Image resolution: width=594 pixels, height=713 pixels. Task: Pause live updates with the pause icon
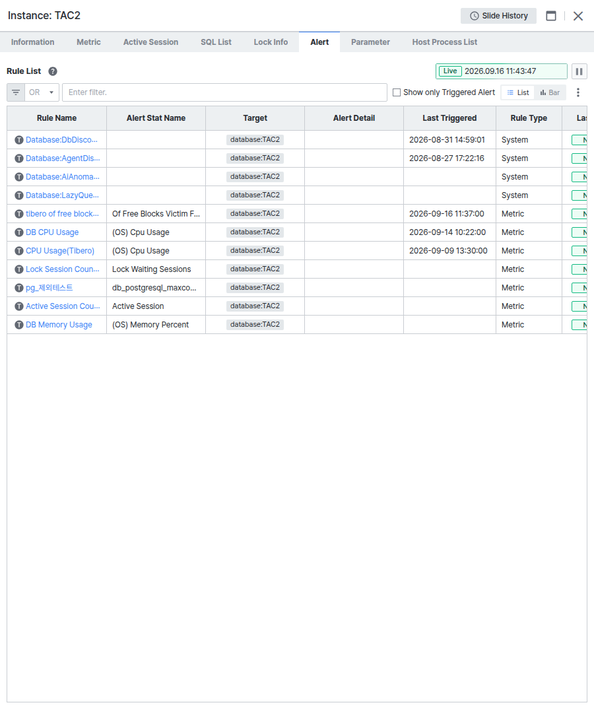click(579, 71)
